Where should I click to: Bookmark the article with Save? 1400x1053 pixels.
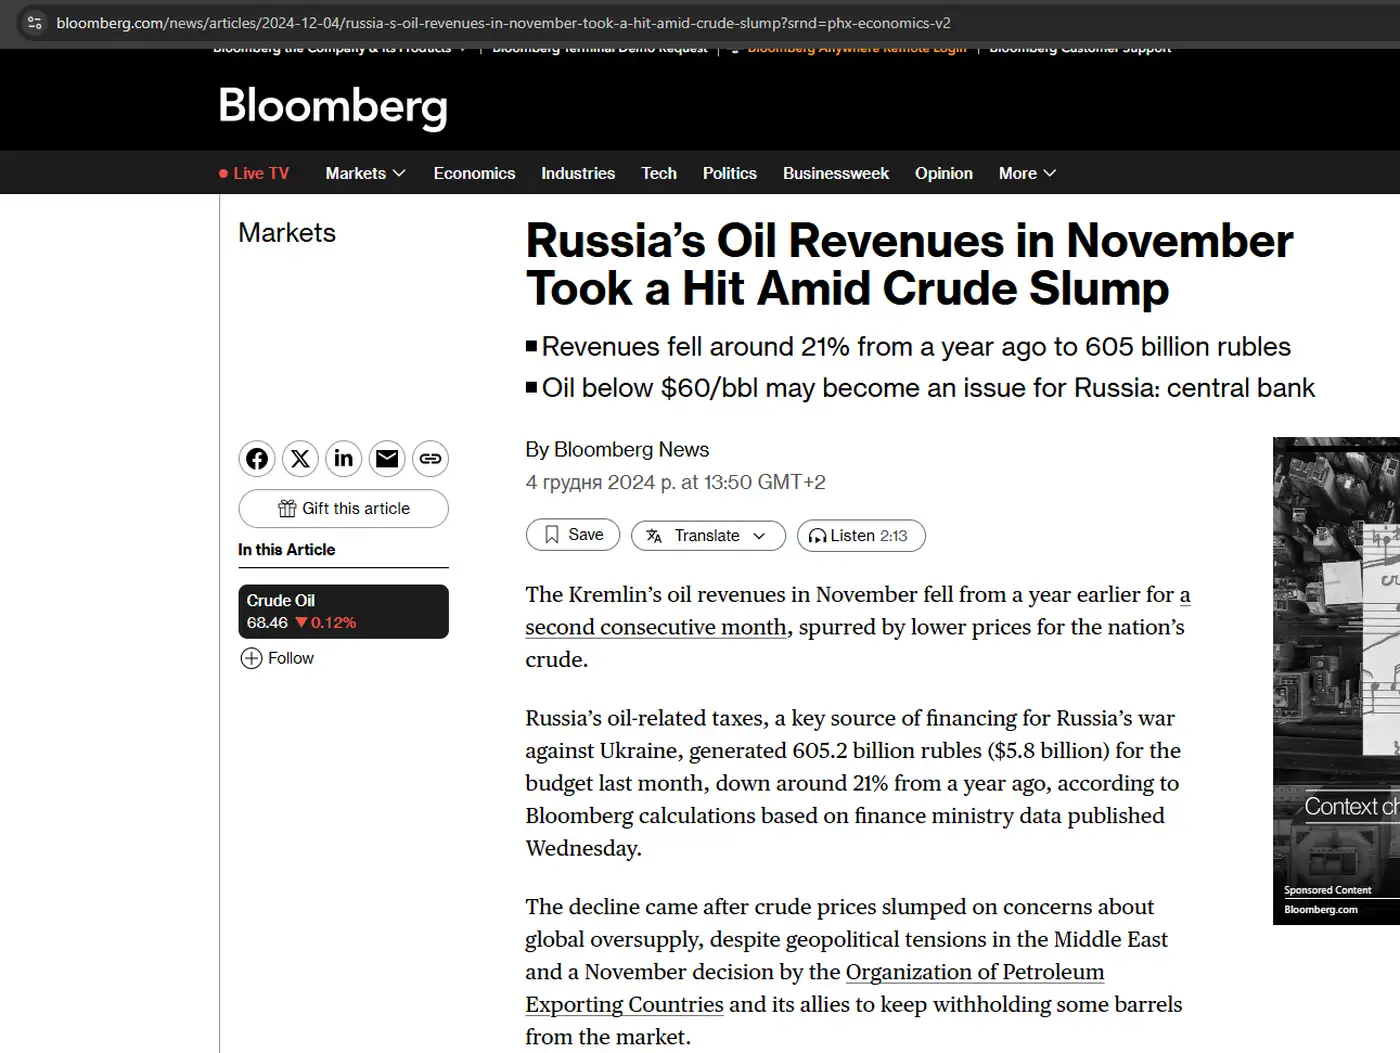tap(572, 535)
